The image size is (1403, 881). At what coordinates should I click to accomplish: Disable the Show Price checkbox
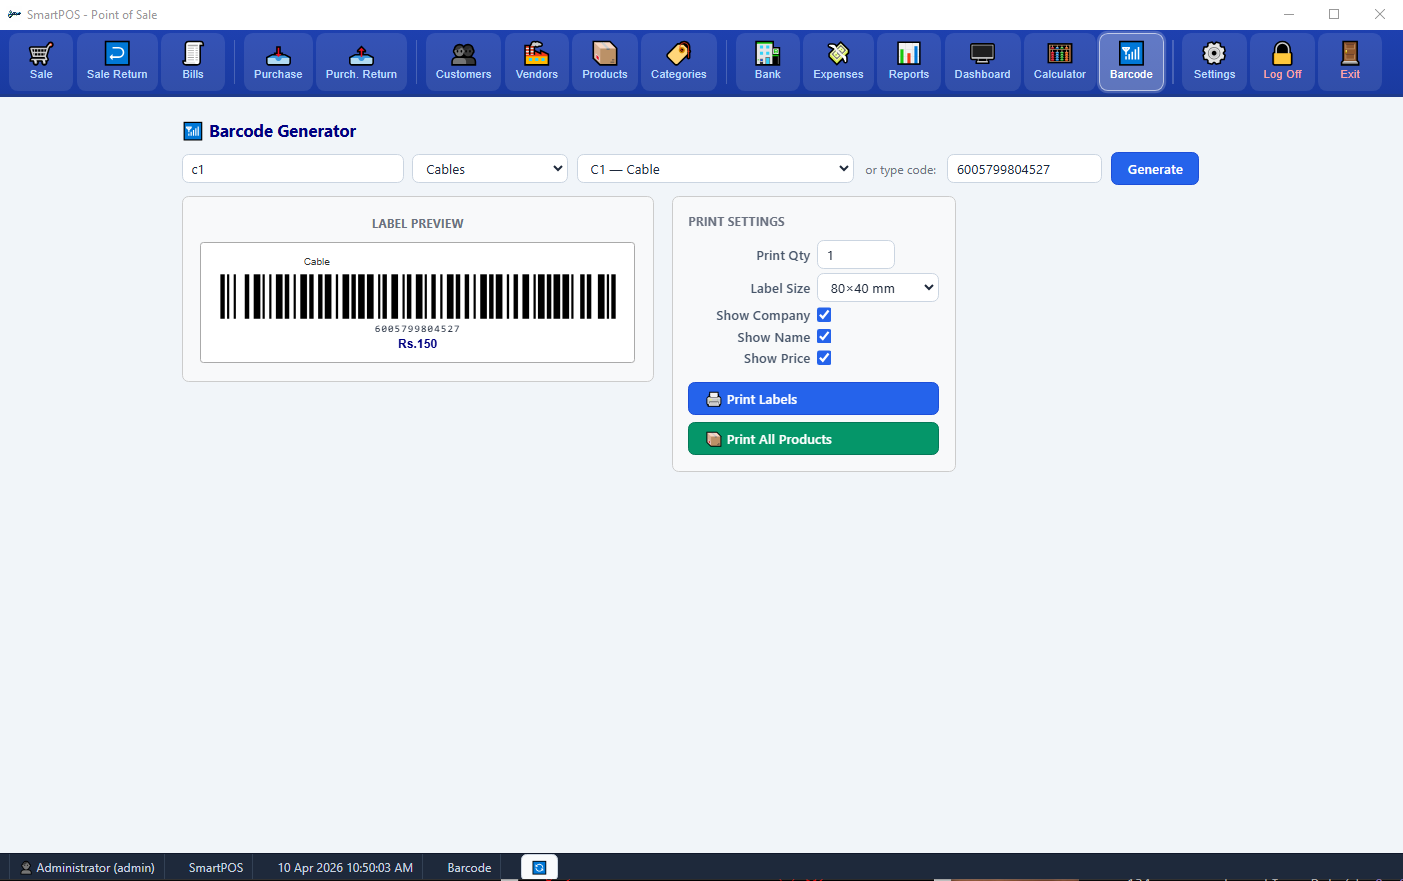pyautogui.click(x=824, y=358)
